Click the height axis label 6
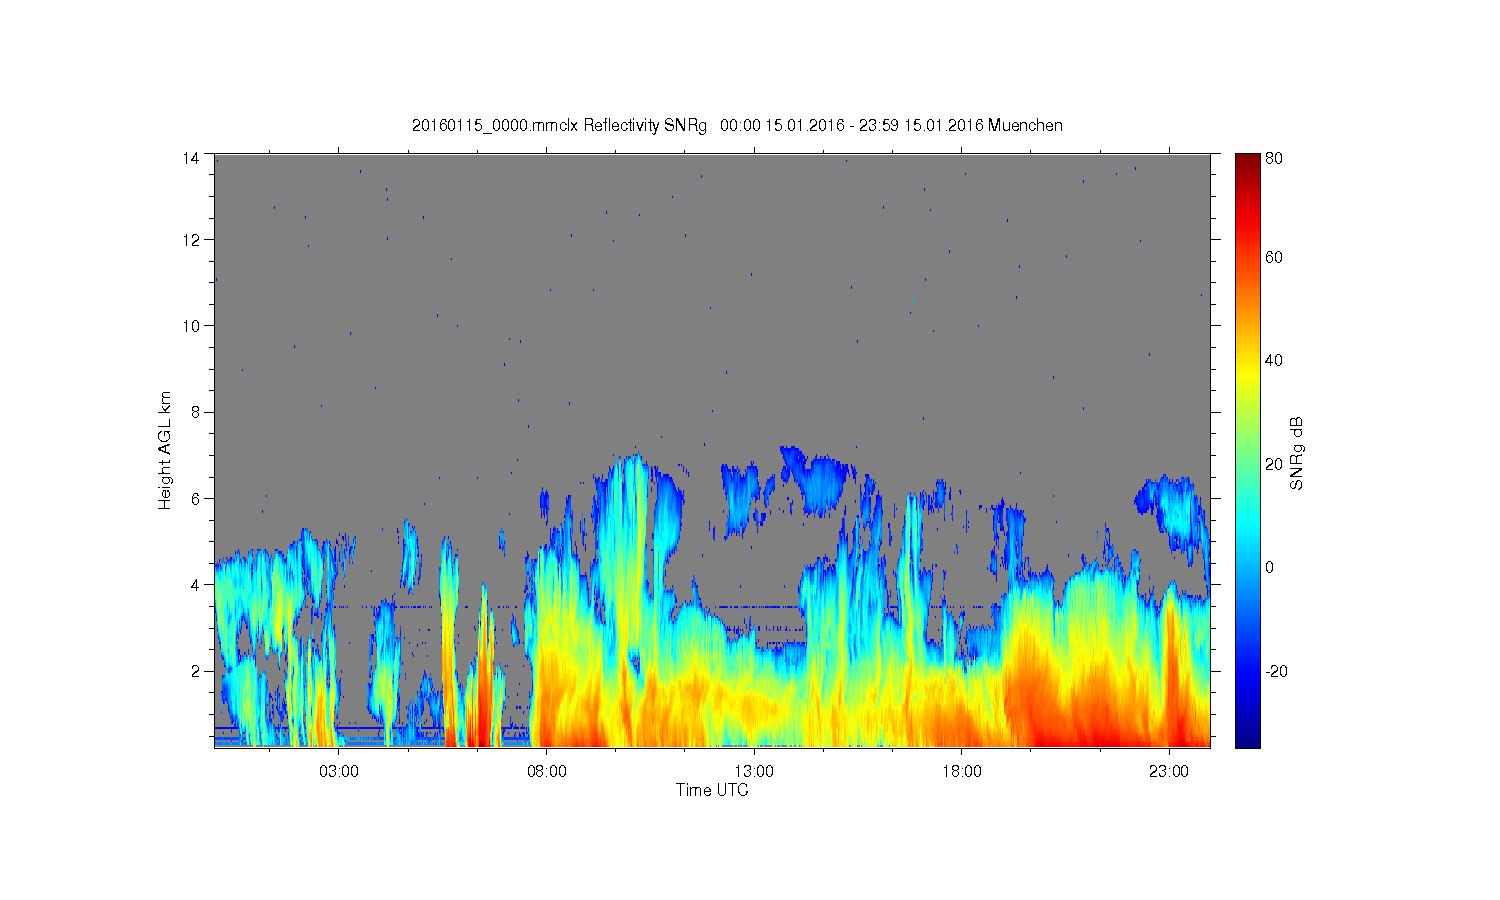The width and height of the screenshot is (1500, 900). coord(195,498)
